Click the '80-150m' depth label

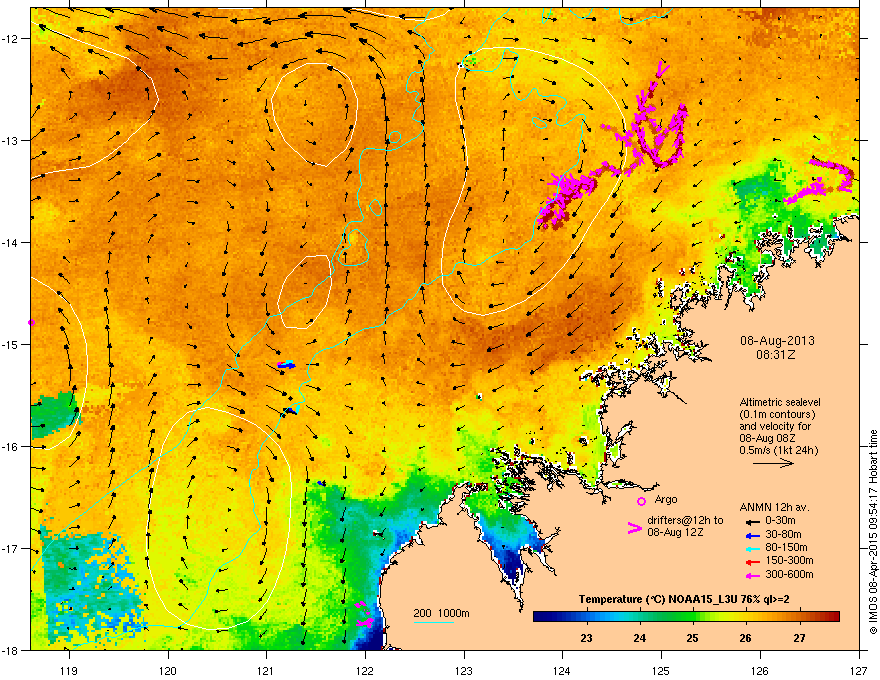786,548
